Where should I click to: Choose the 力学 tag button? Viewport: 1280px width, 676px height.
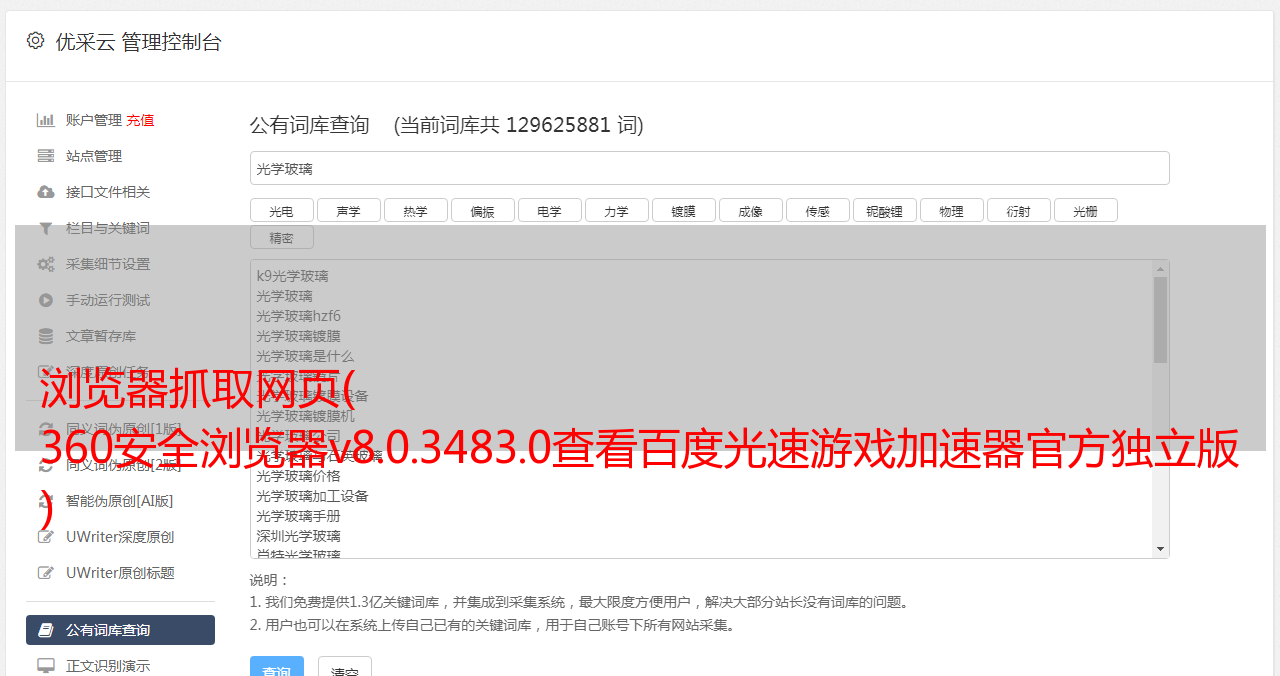click(617, 210)
